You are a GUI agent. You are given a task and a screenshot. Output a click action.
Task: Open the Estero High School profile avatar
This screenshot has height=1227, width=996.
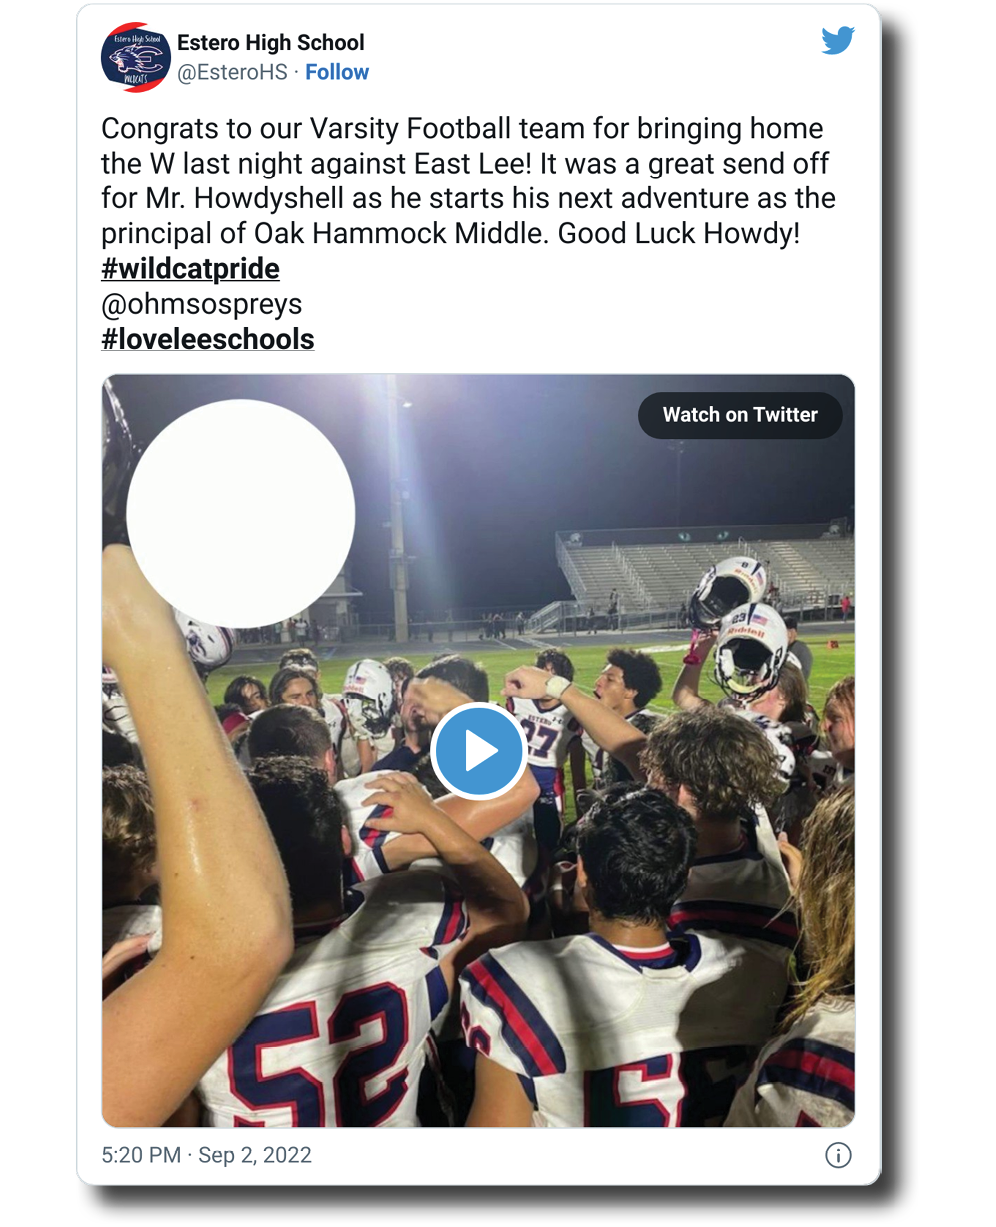coord(136,57)
